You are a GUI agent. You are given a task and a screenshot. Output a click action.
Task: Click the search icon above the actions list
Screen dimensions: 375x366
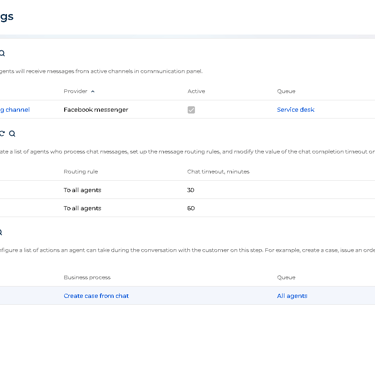[1, 232]
